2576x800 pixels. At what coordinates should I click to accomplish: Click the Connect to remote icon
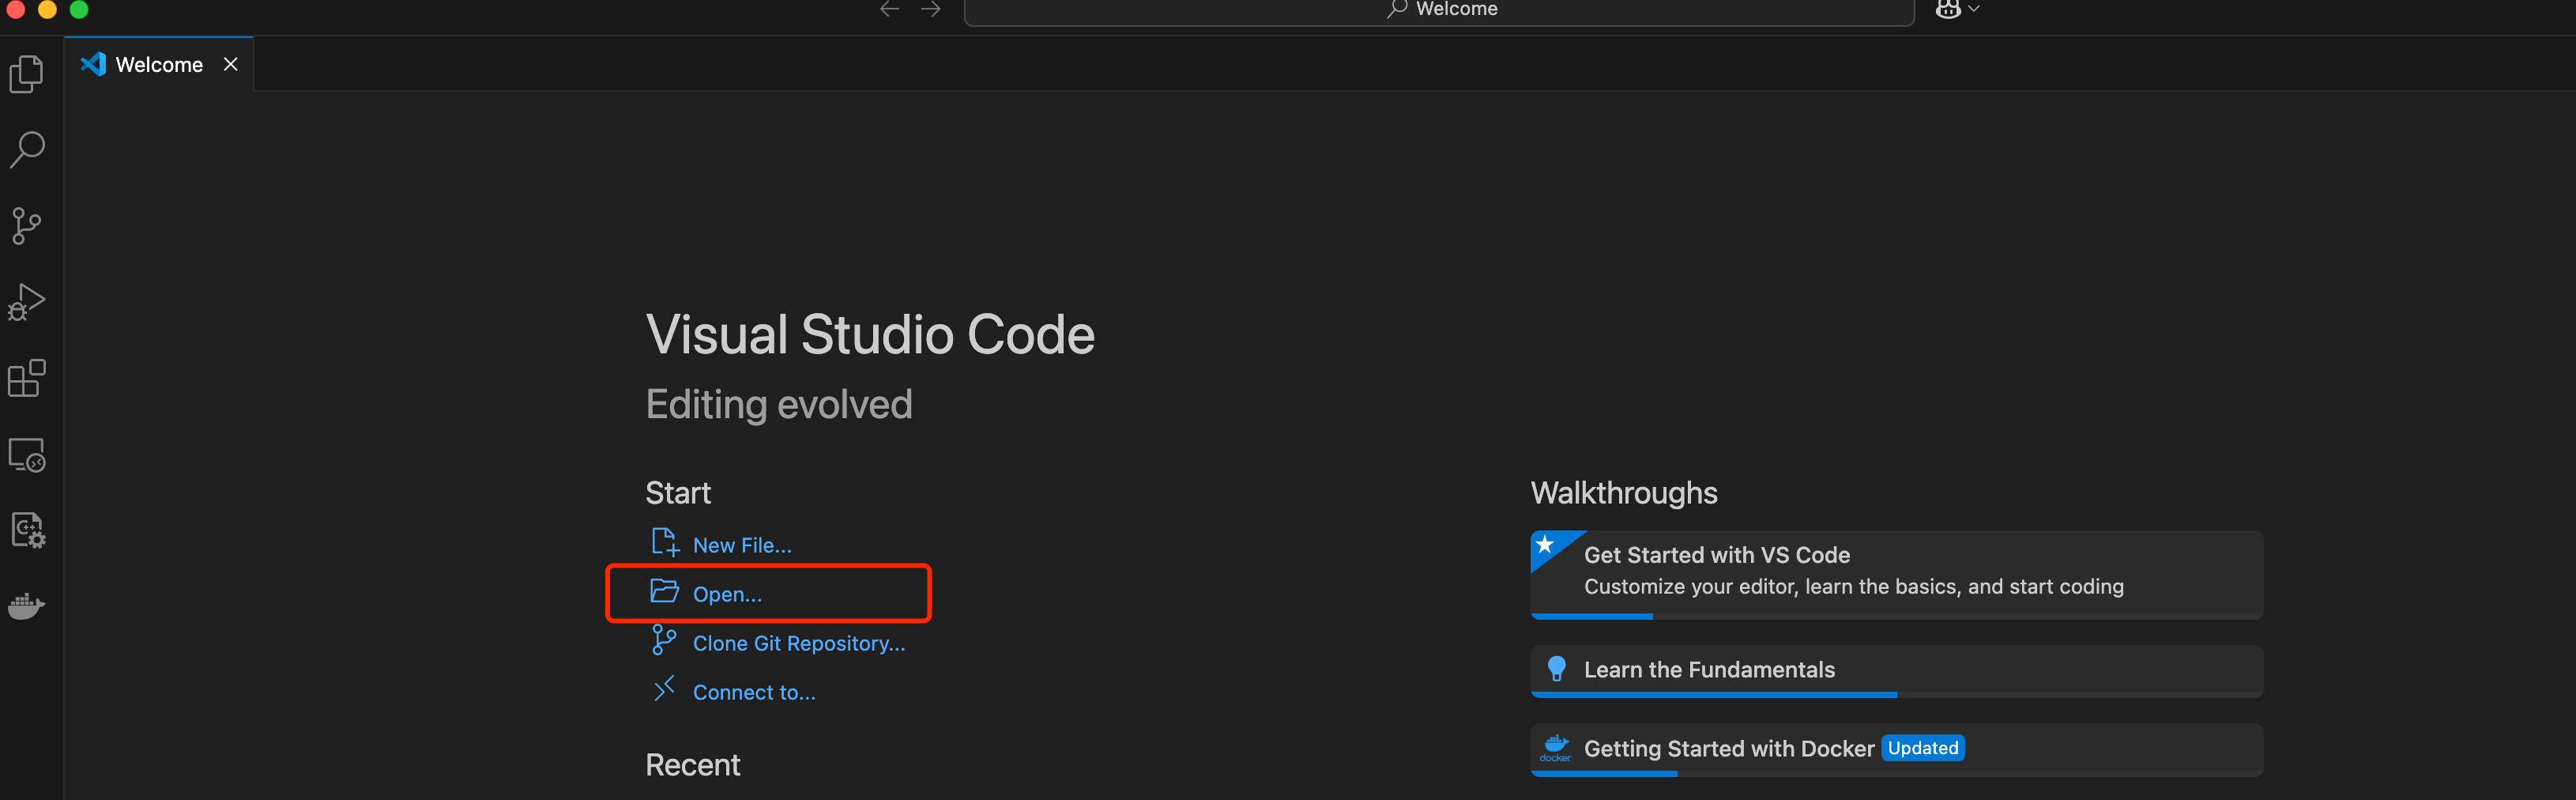point(664,689)
